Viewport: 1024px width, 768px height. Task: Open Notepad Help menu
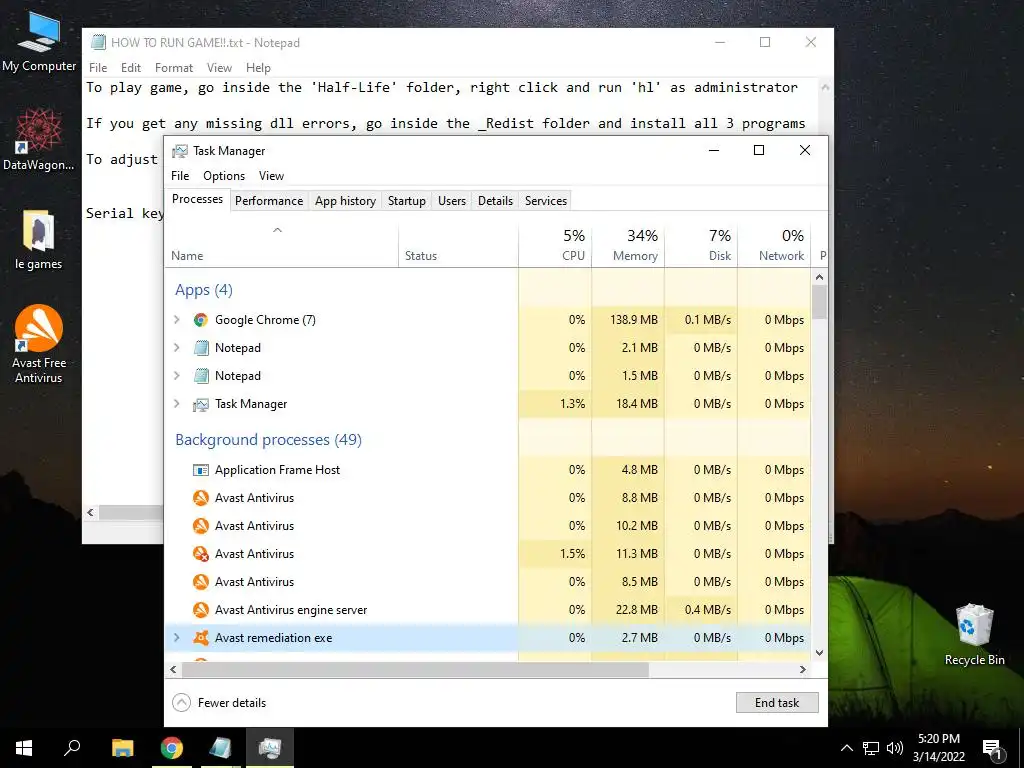258,68
